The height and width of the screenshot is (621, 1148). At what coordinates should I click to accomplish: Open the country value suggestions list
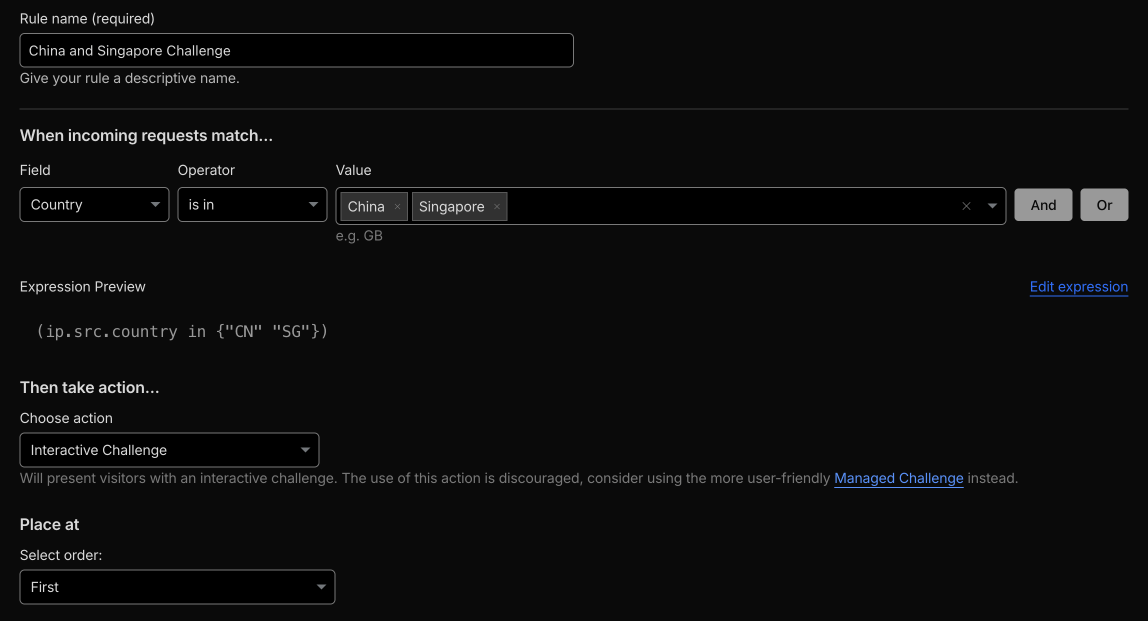click(992, 205)
